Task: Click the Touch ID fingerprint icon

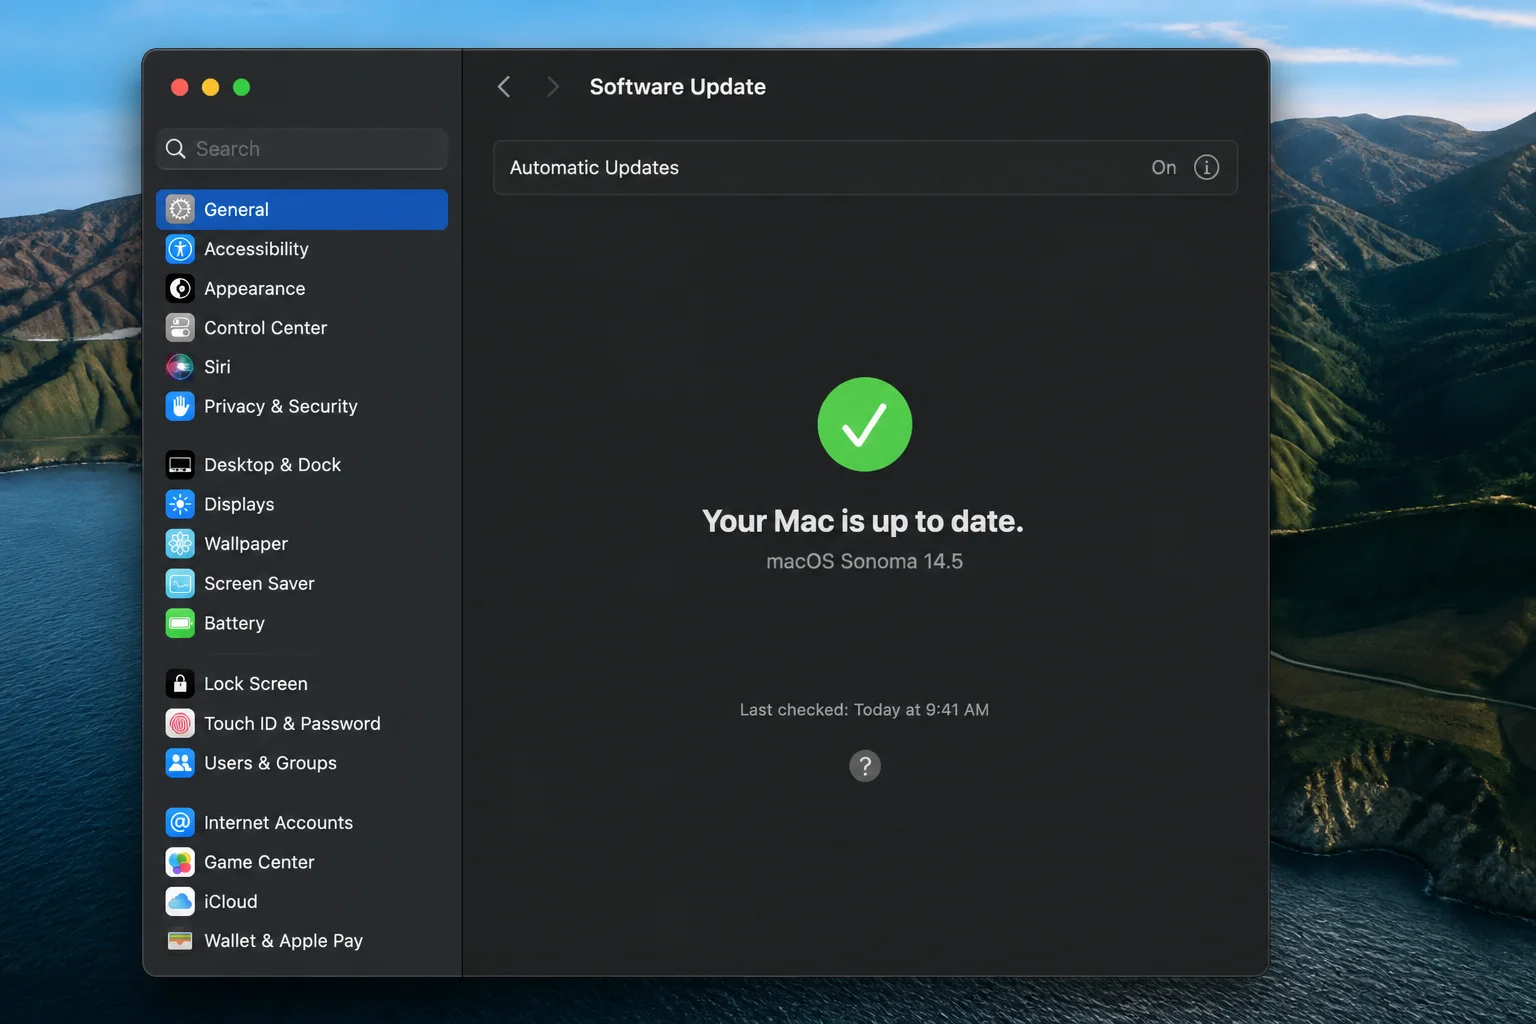Action: 180,723
